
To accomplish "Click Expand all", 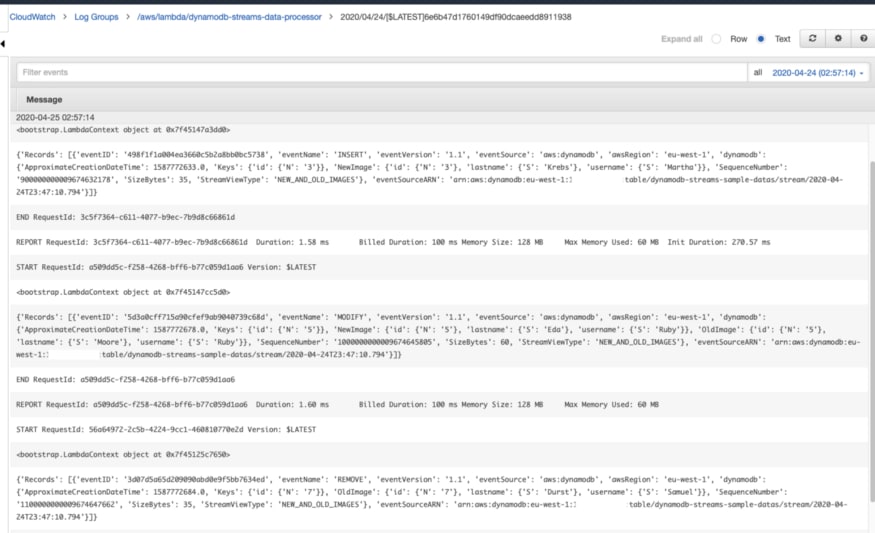I will click(x=681, y=39).
